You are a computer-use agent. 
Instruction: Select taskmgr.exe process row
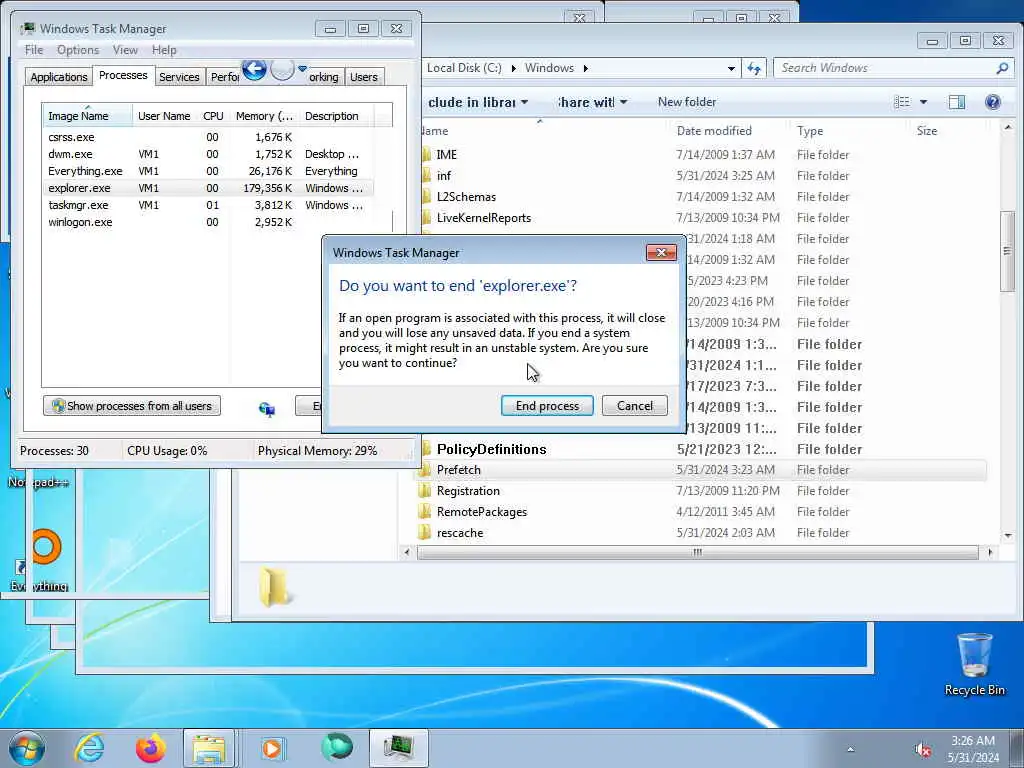208,205
